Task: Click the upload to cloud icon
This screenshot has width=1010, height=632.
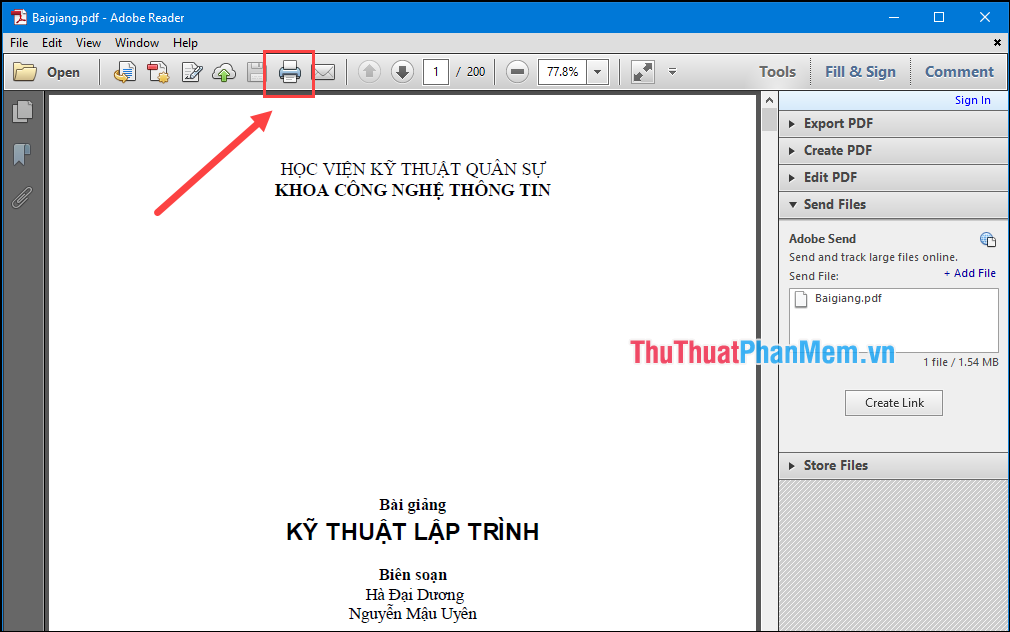Action: pyautogui.click(x=224, y=72)
